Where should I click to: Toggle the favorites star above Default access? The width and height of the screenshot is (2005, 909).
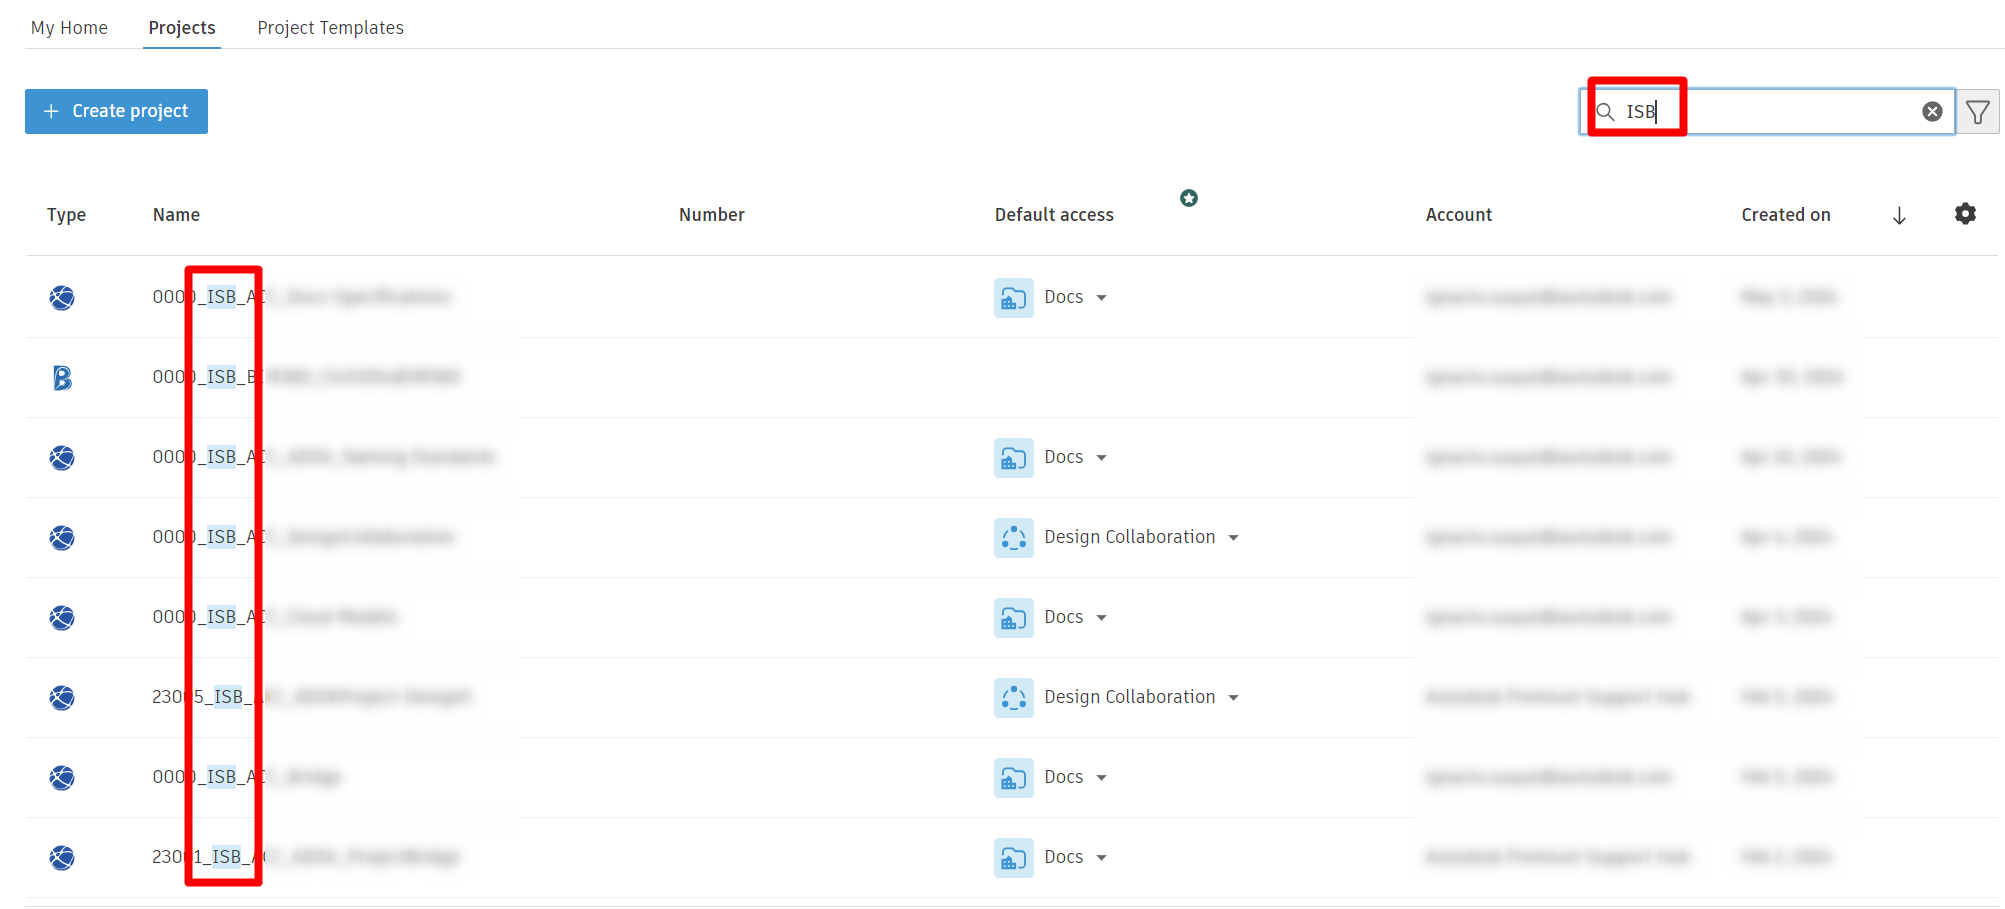point(1189,198)
